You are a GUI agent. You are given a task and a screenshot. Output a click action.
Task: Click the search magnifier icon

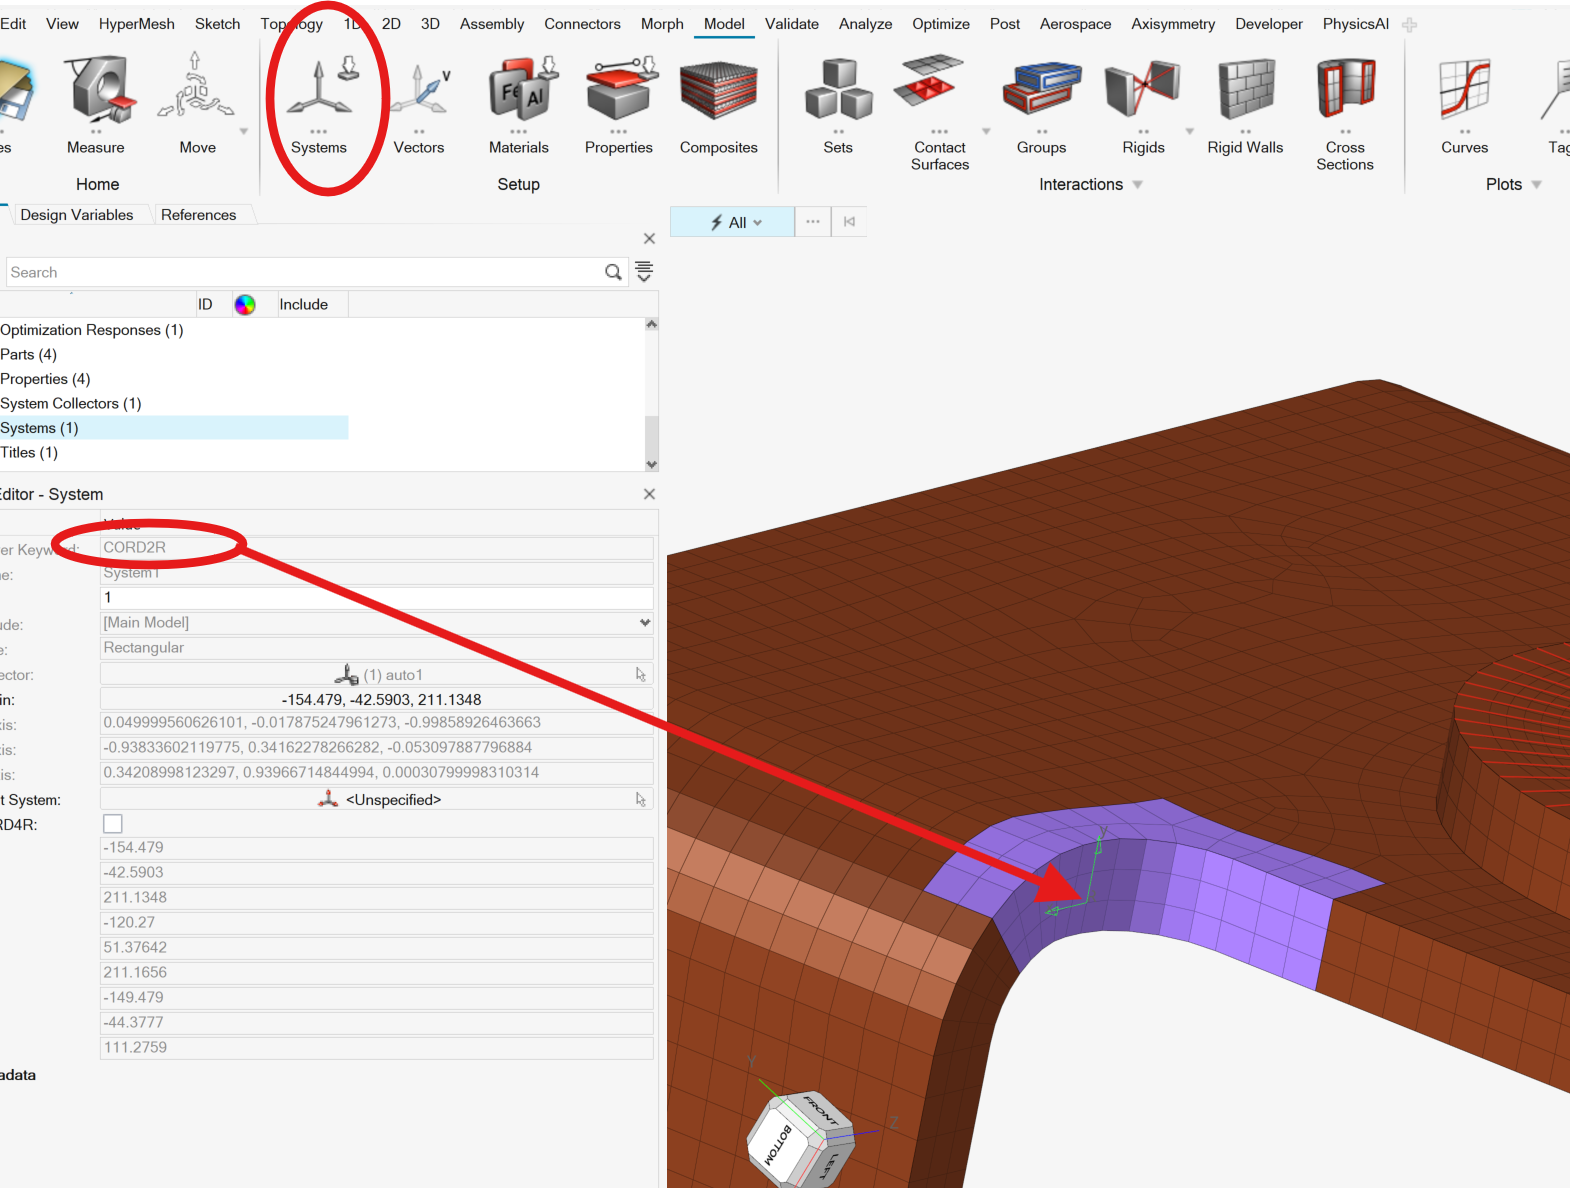click(x=613, y=272)
